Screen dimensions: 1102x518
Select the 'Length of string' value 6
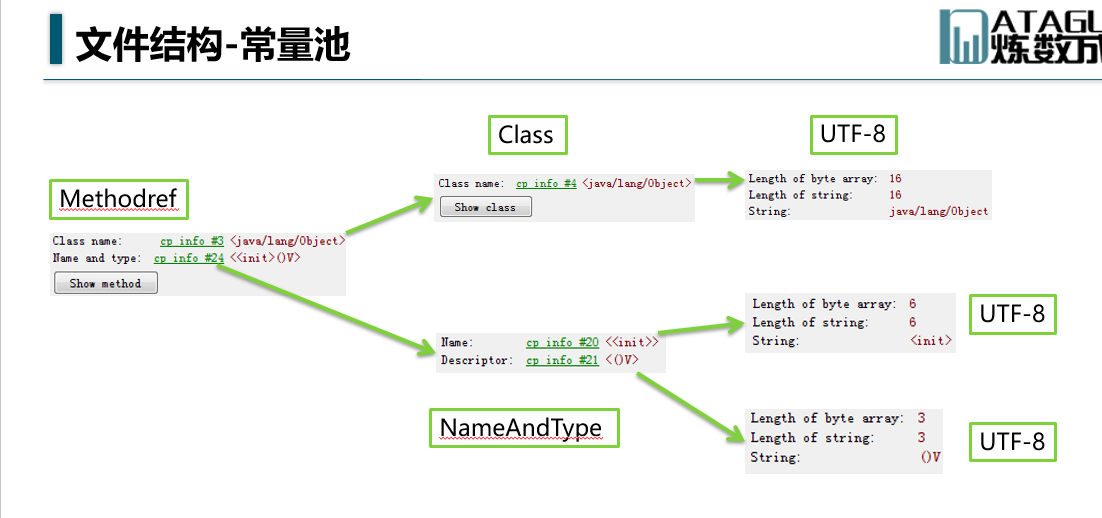click(912, 323)
